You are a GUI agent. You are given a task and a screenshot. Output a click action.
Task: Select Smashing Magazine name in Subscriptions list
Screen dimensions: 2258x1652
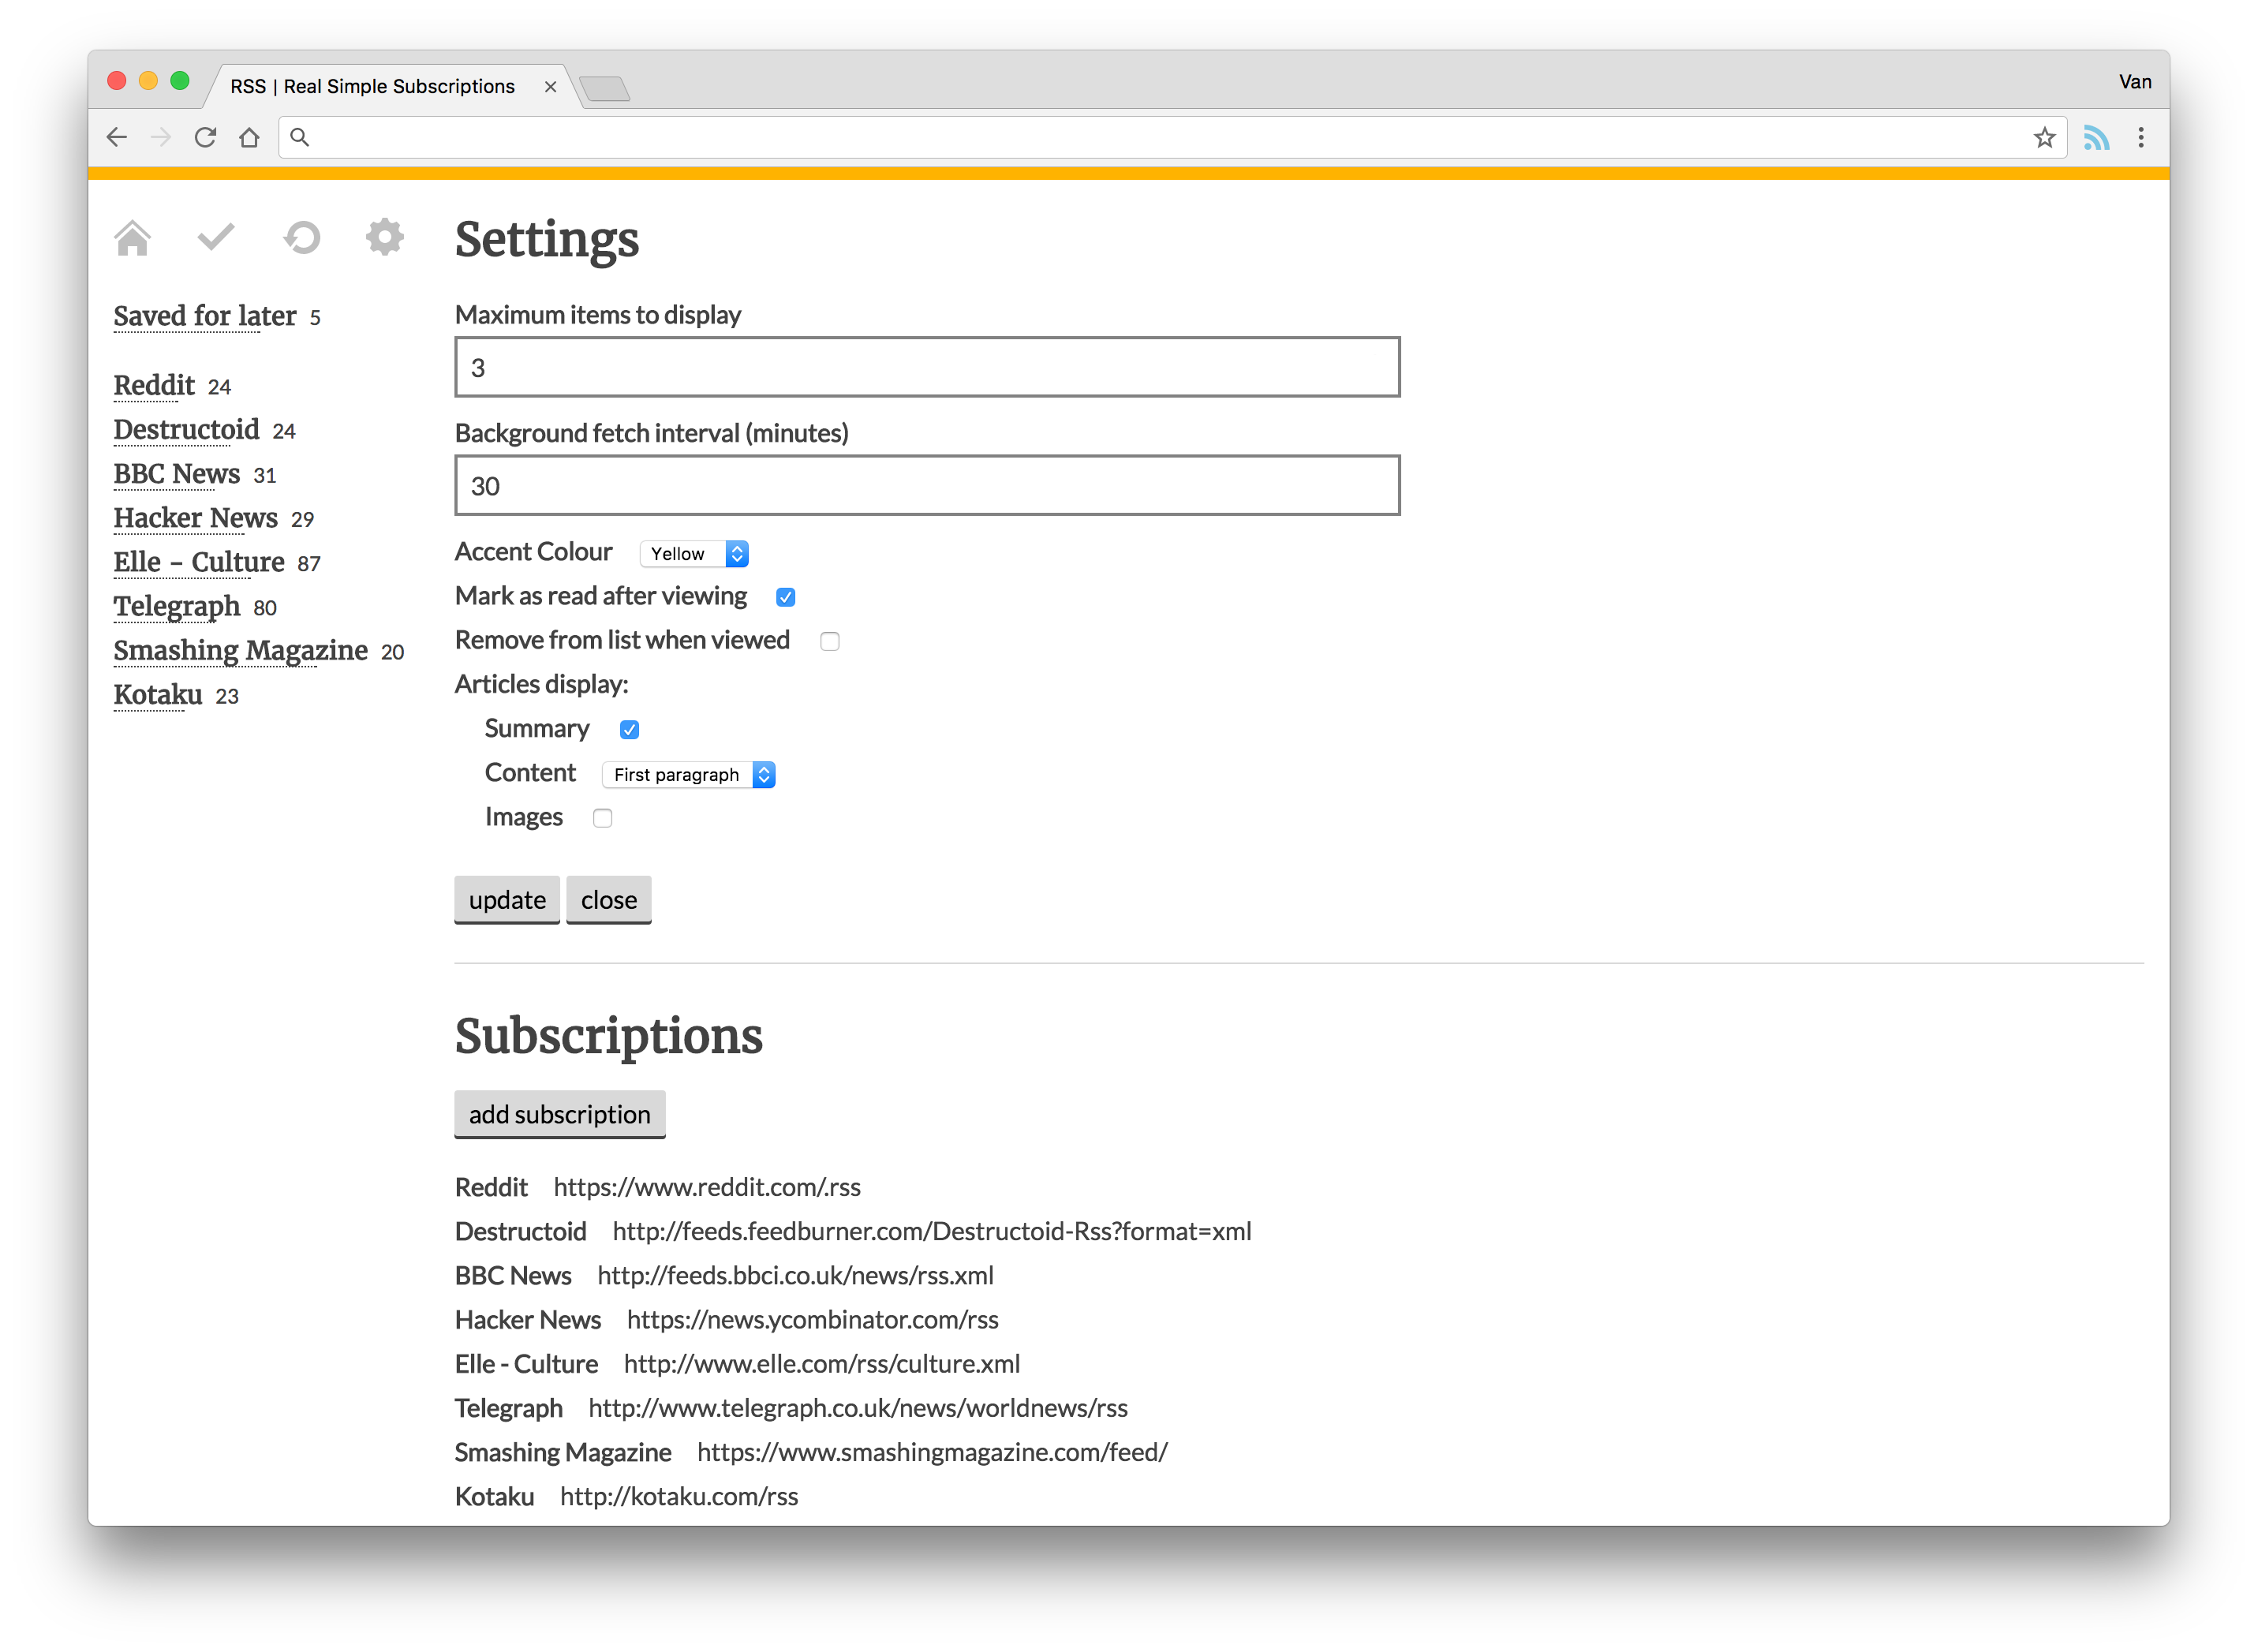tap(563, 1452)
